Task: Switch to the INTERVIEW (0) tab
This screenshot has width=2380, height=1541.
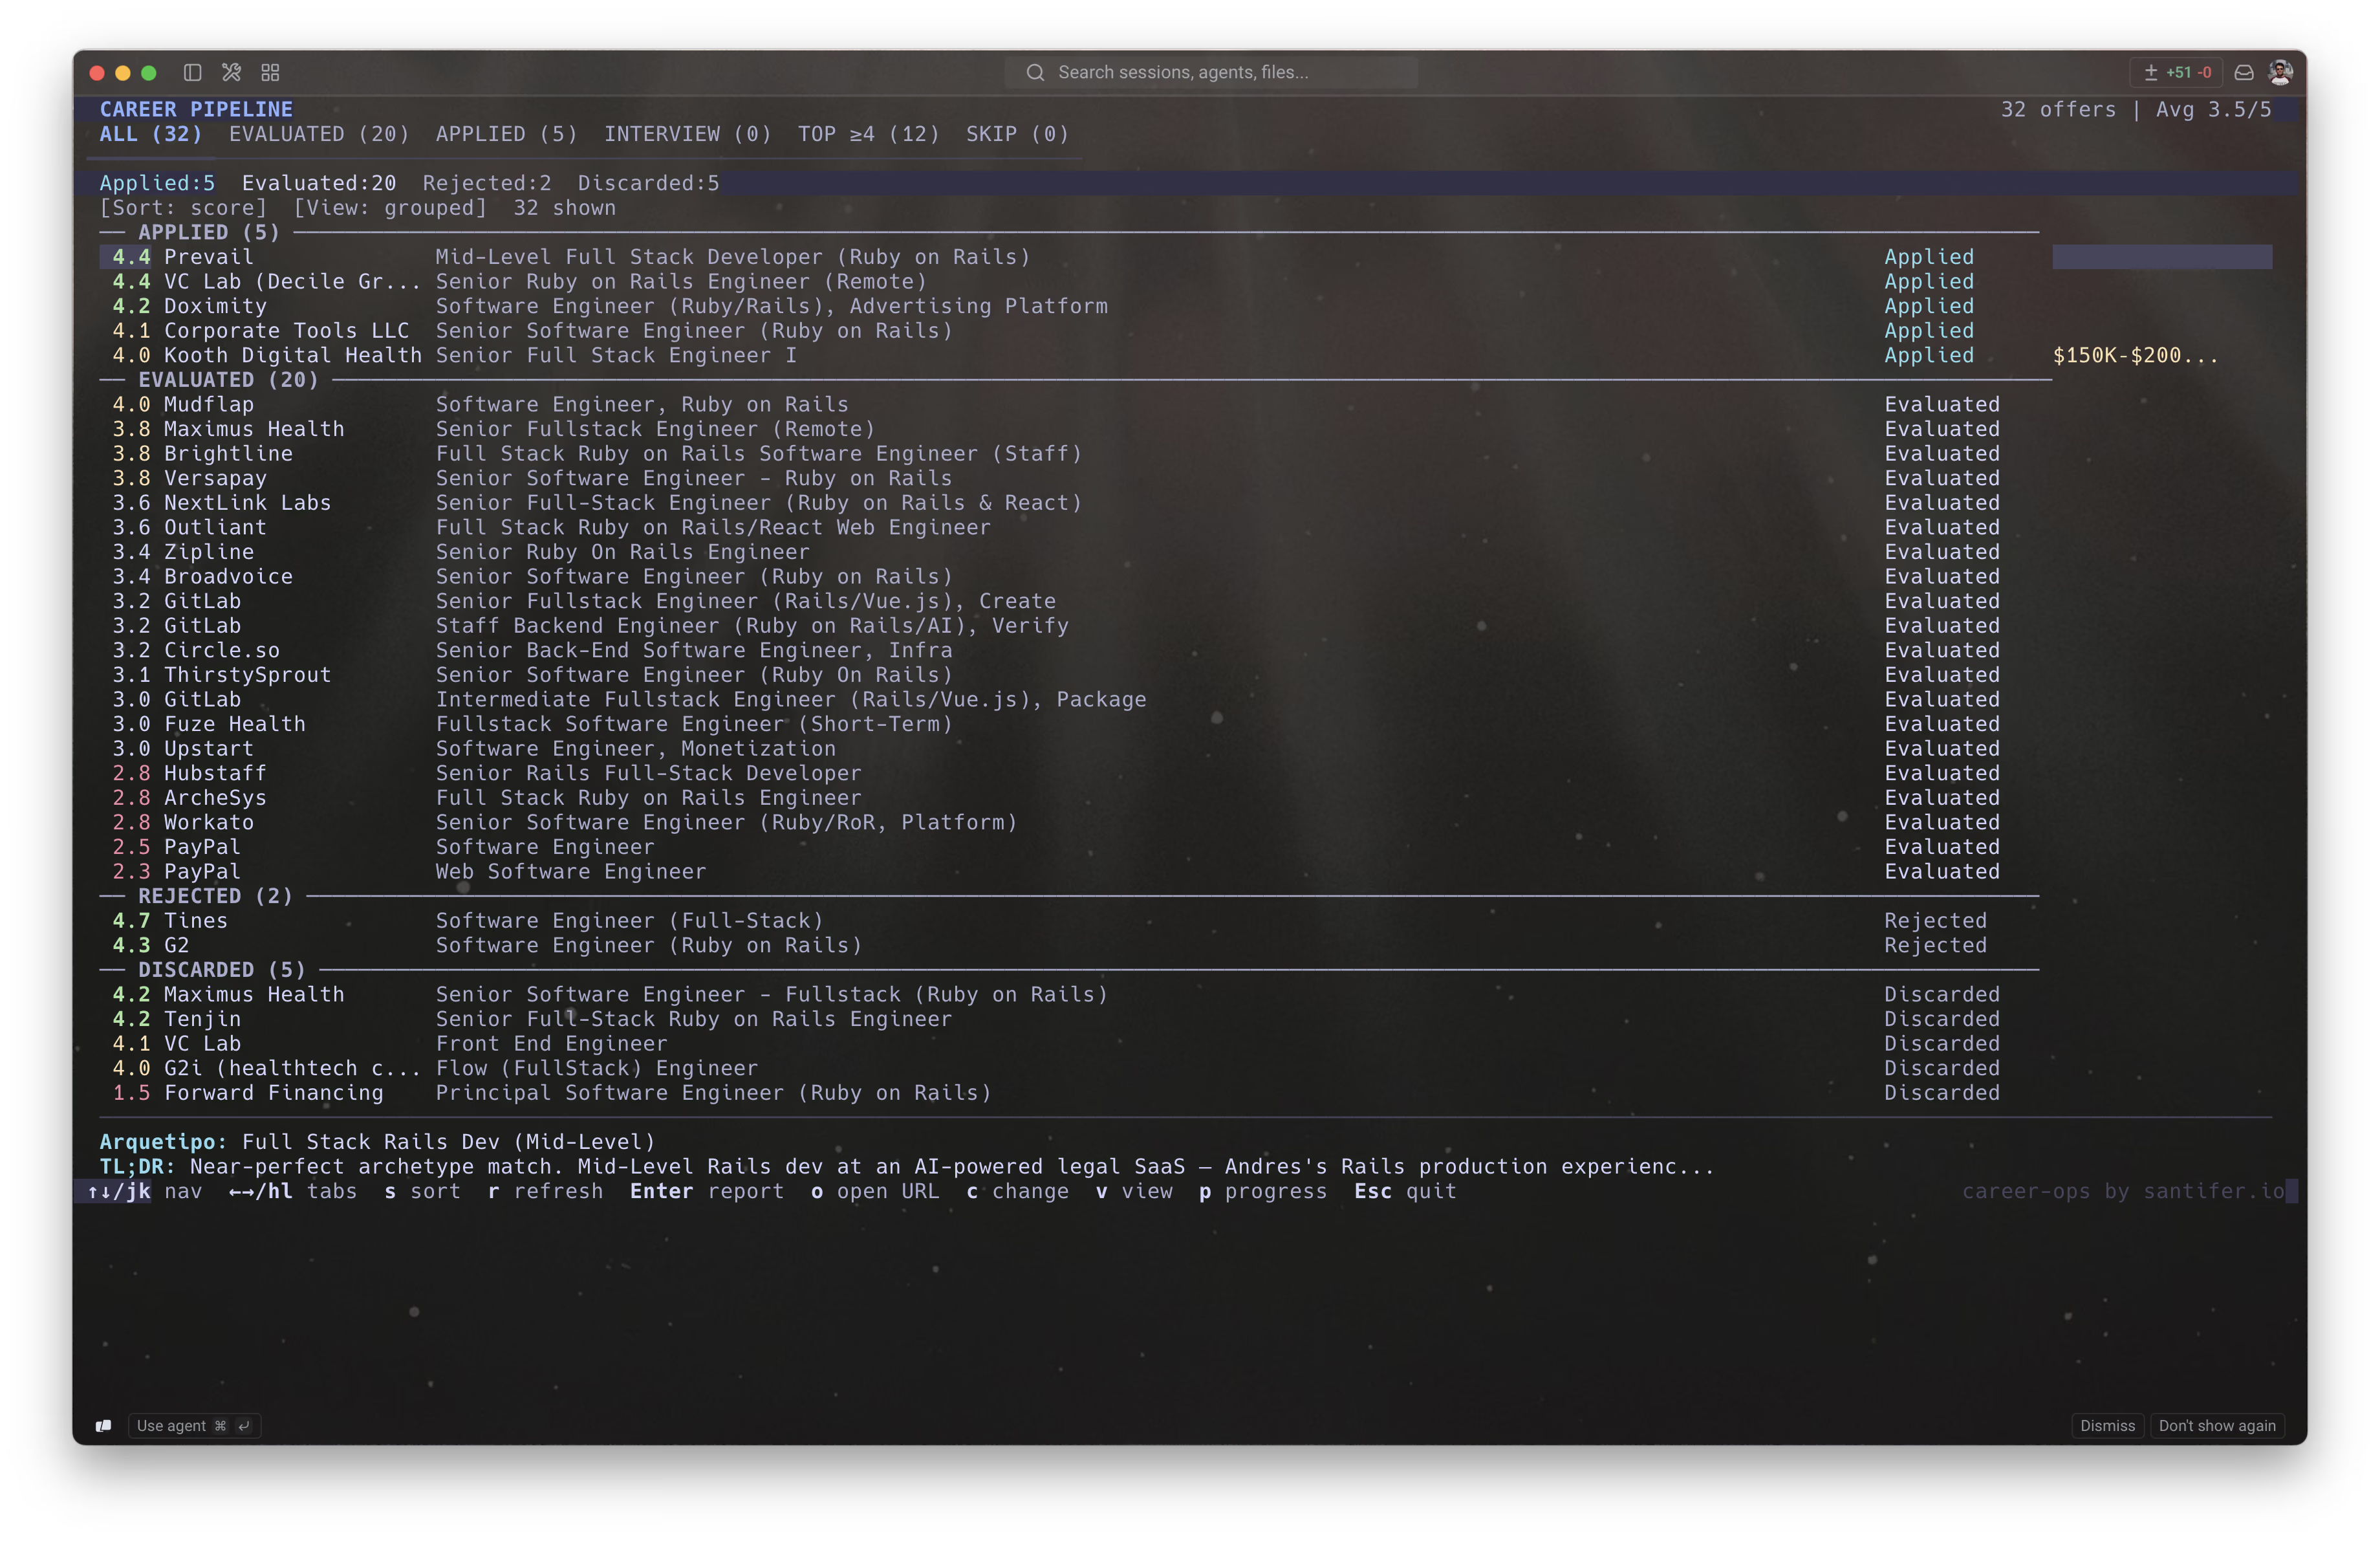Action: (x=687, y=134)
